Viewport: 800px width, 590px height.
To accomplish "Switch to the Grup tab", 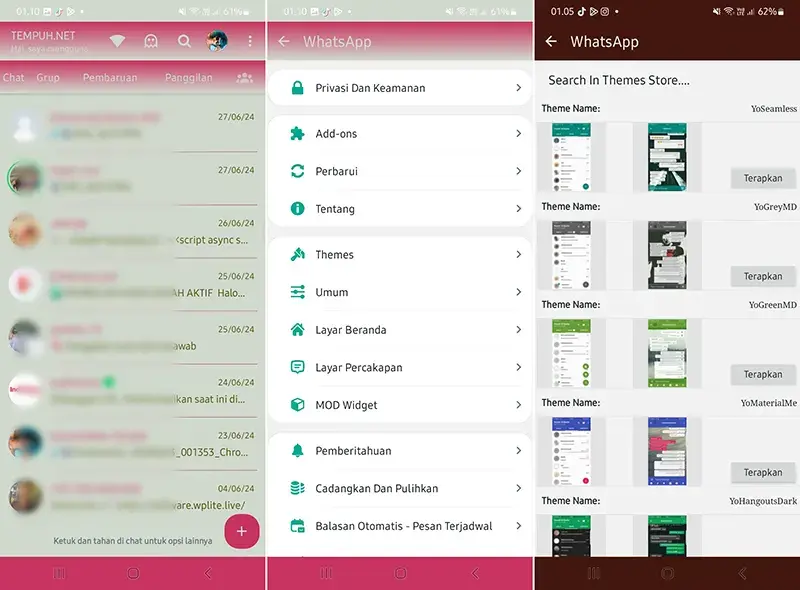I will [46, 77].
